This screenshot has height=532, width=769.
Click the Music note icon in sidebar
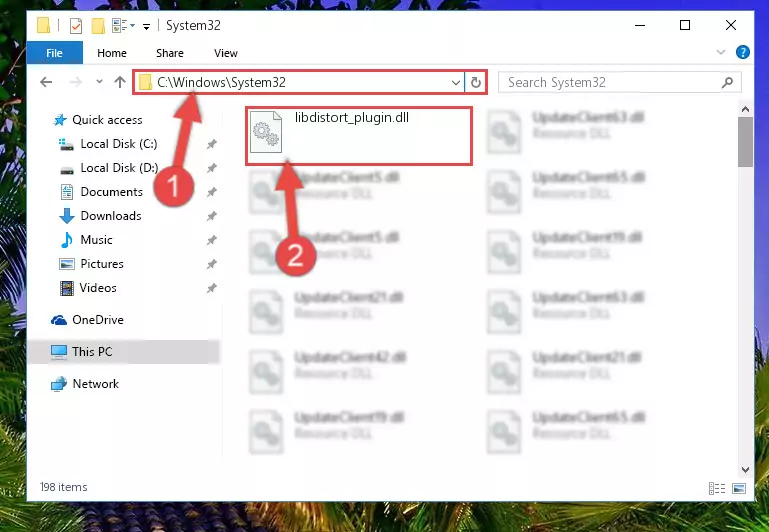point(67,240)
